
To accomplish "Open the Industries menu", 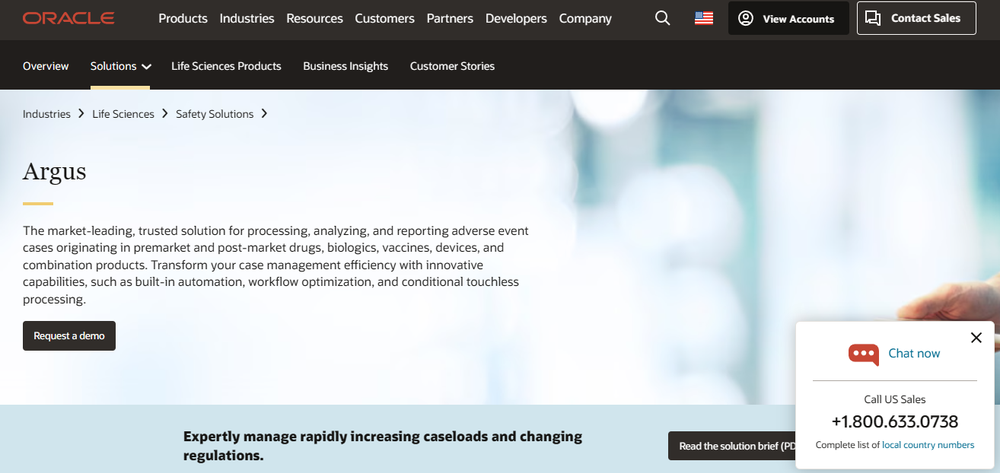I will click(247, 18).
